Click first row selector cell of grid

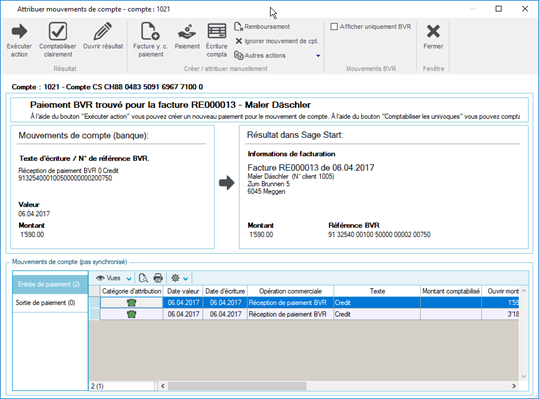click(95, 303)
